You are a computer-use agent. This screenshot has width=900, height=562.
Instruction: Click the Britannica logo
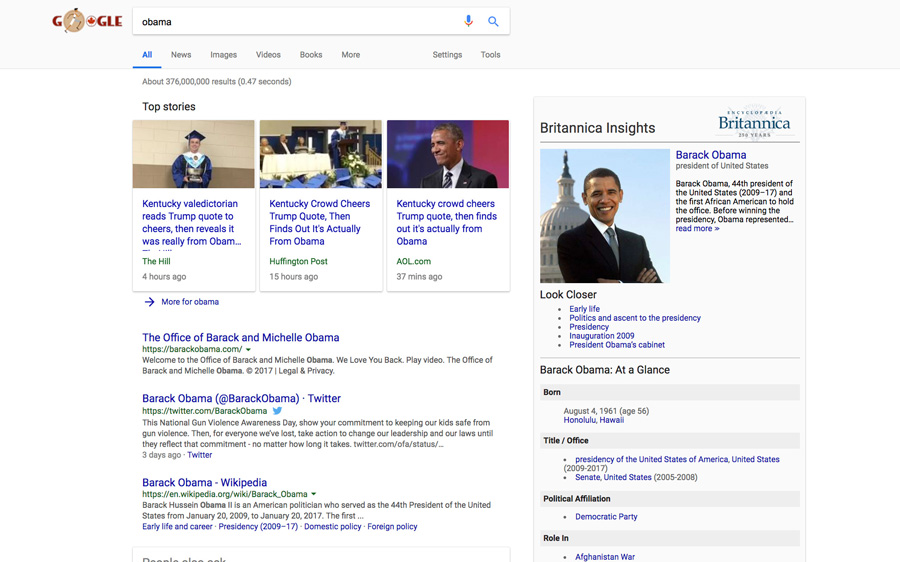tap(754, 123)
